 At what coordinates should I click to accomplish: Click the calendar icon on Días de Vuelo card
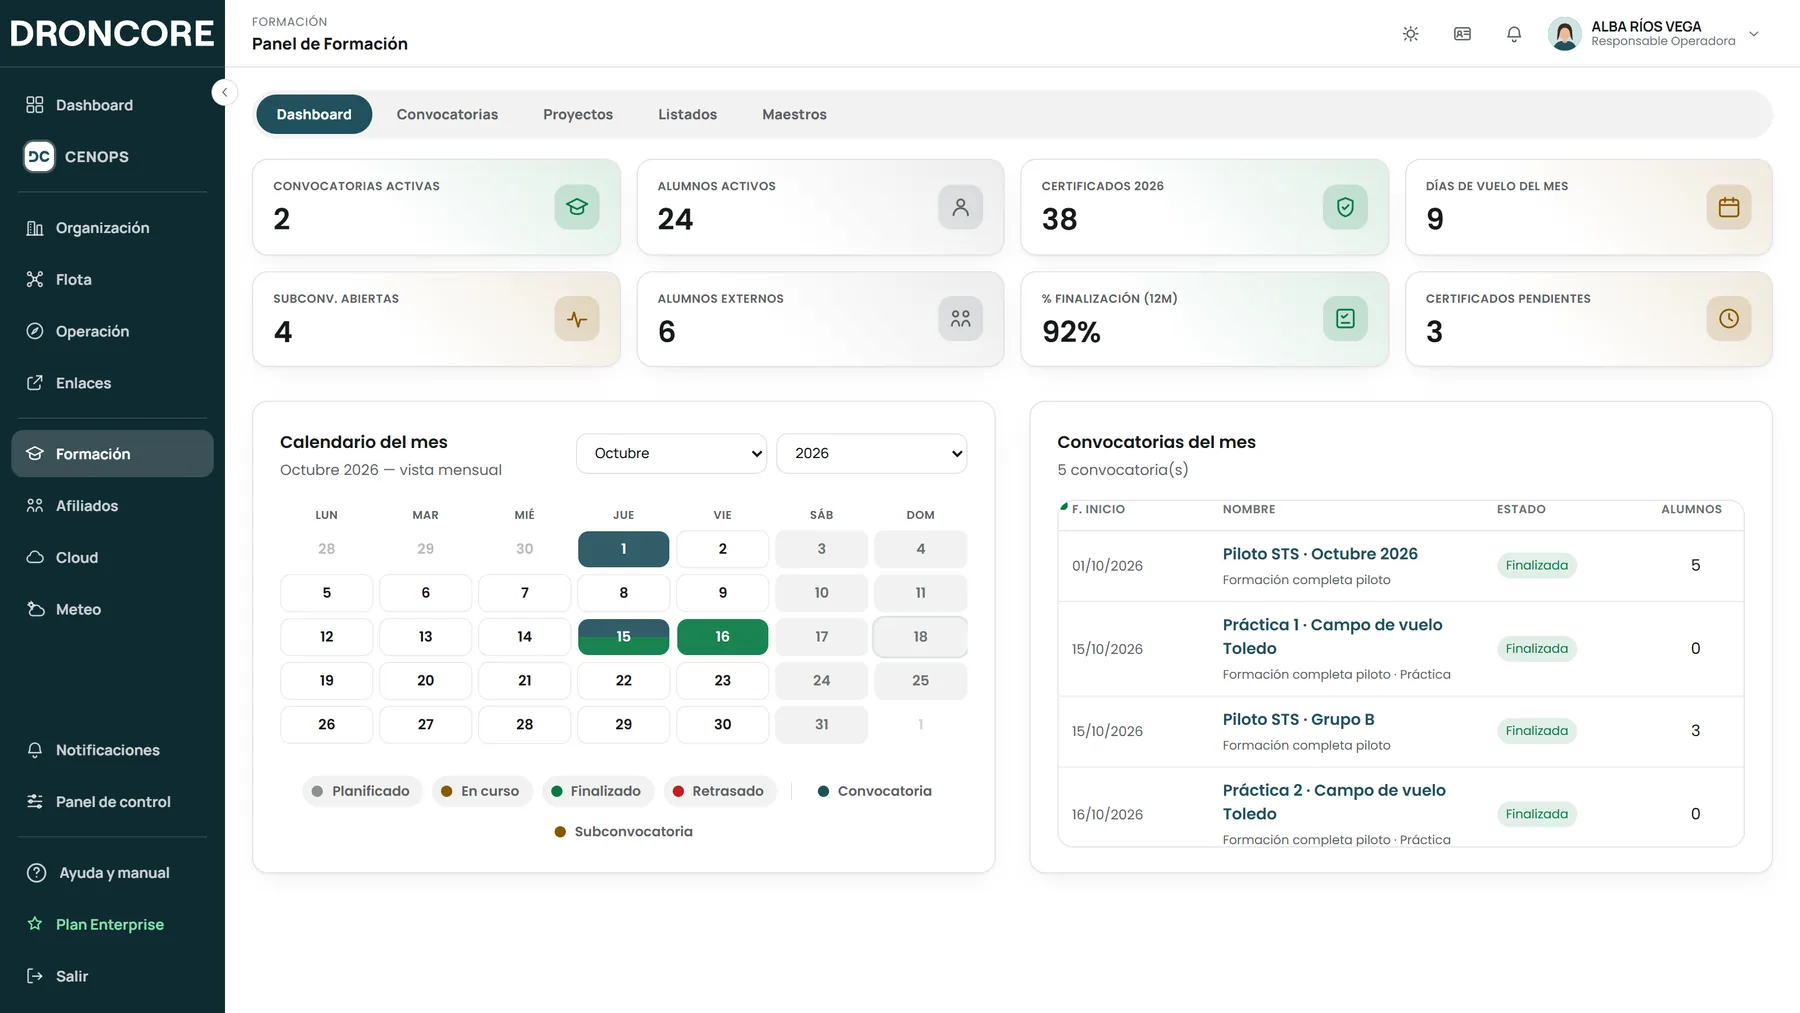point(1729,207)
